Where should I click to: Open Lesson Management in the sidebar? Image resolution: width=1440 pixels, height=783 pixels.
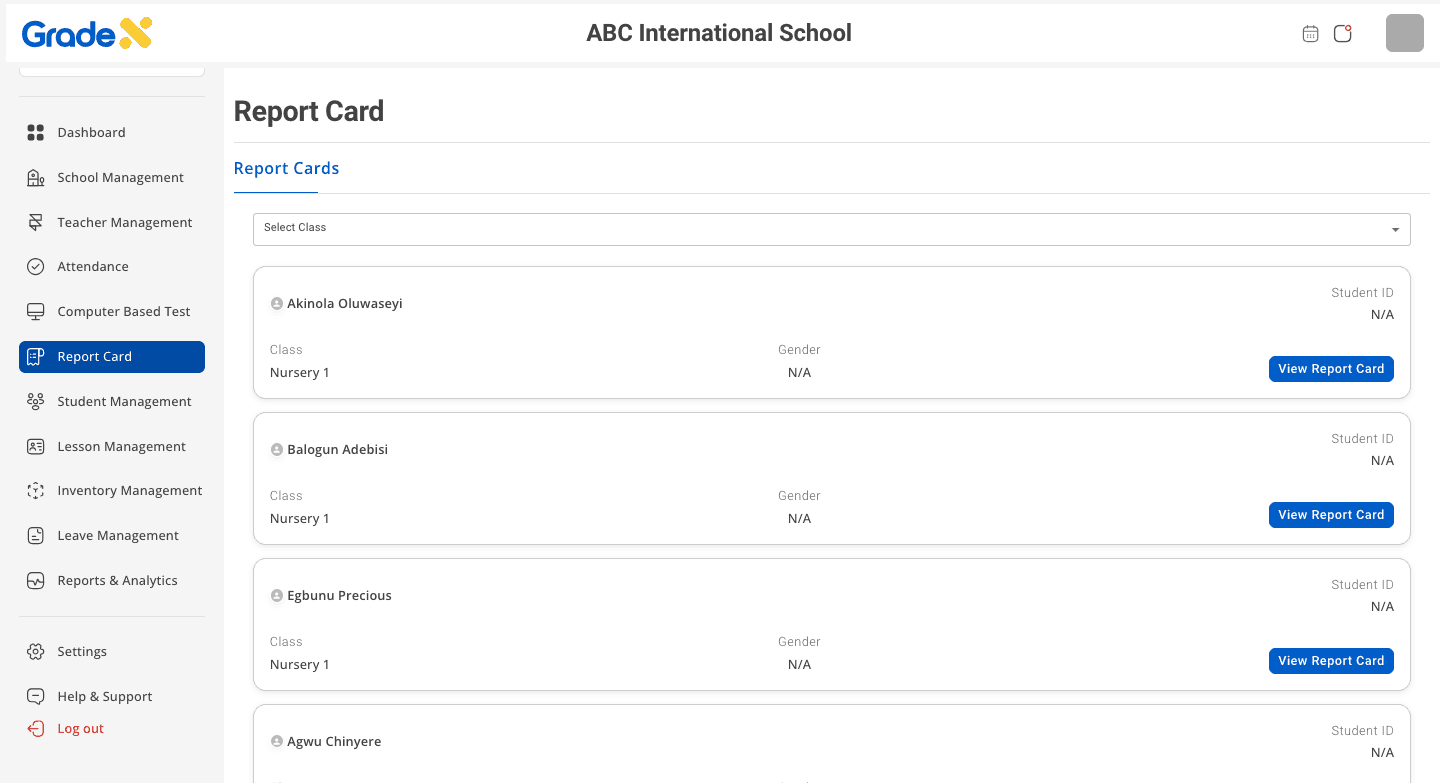pos(121,447)
